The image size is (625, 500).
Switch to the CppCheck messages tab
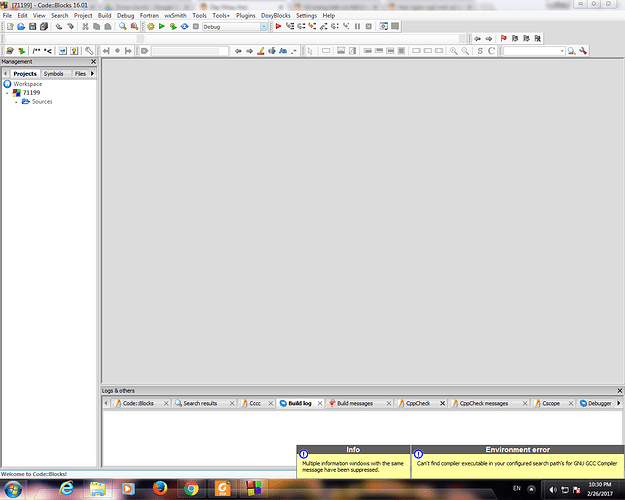(x=483, y=404)
